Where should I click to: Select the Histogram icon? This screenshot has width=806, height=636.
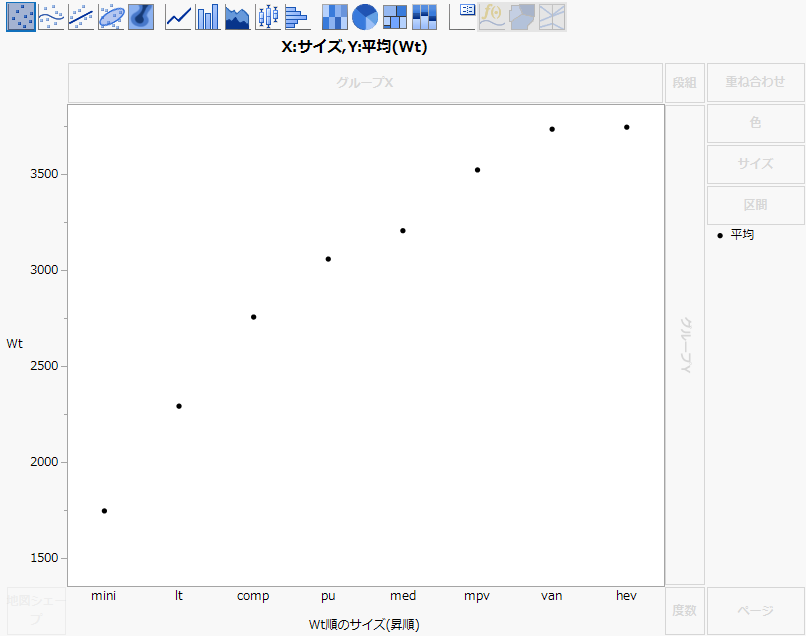click(x=297, y=17)
